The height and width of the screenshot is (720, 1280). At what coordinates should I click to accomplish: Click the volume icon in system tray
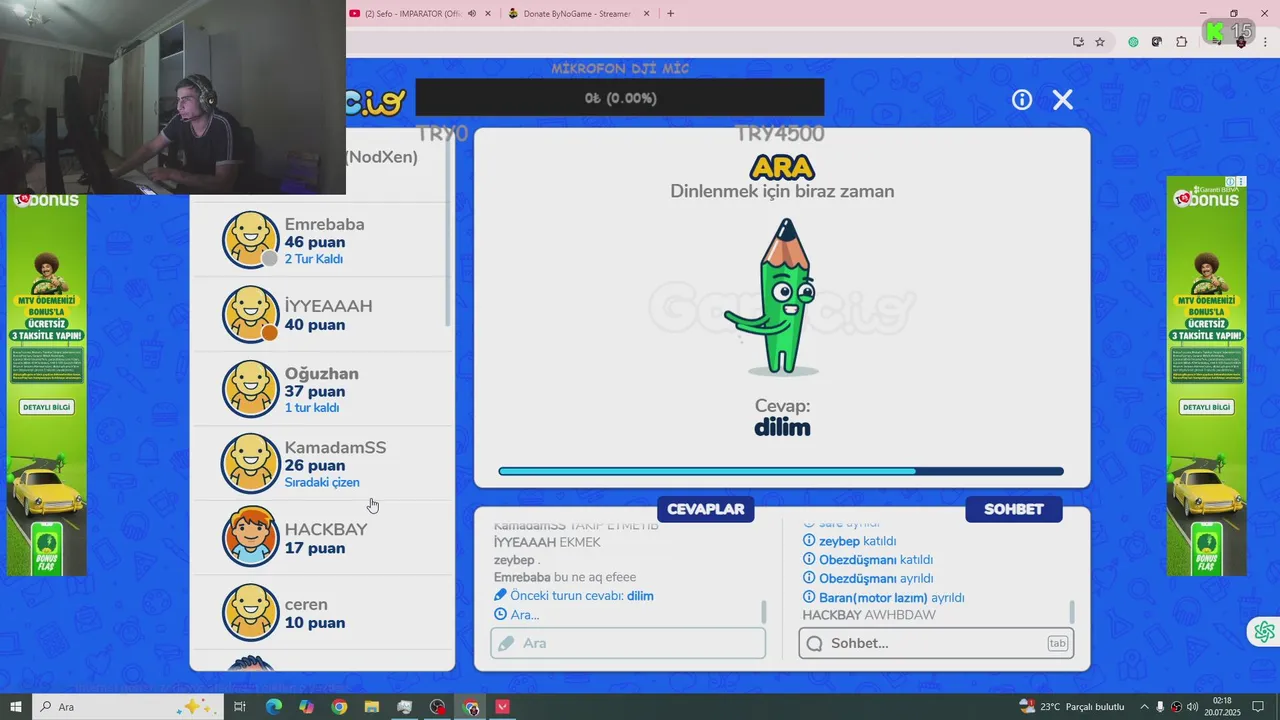[x=1192, y=707]
